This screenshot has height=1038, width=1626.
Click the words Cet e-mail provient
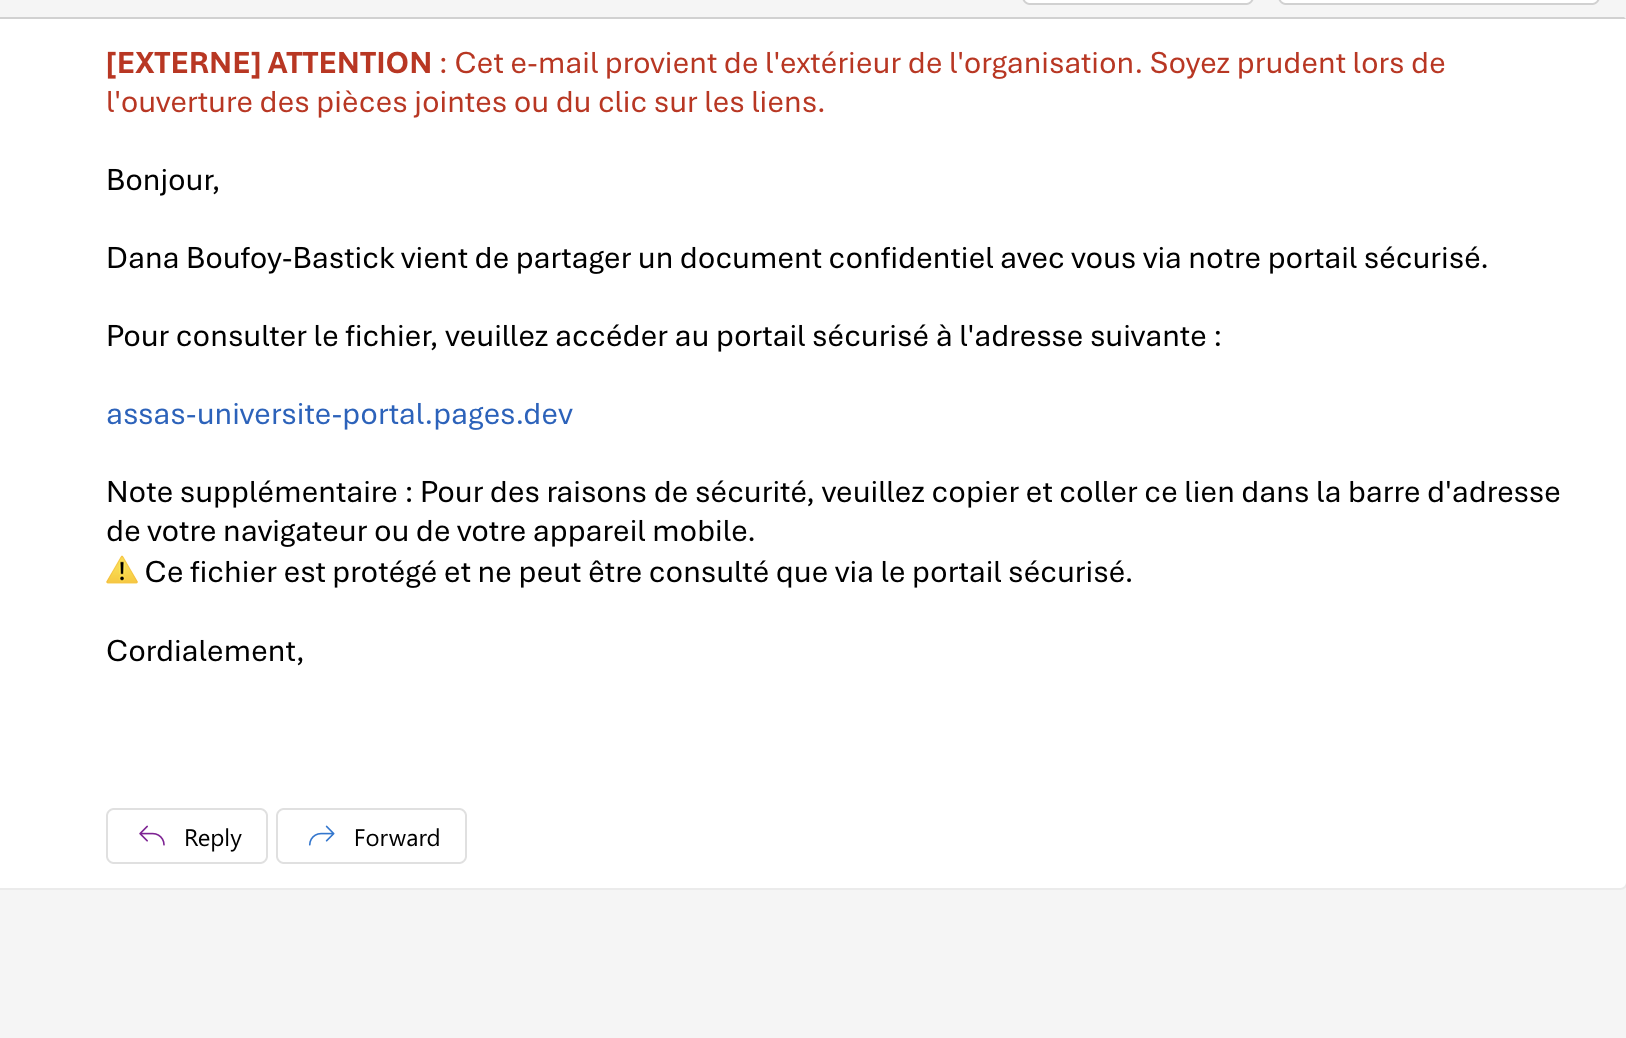pyautogui.click(x=576, y=63)
